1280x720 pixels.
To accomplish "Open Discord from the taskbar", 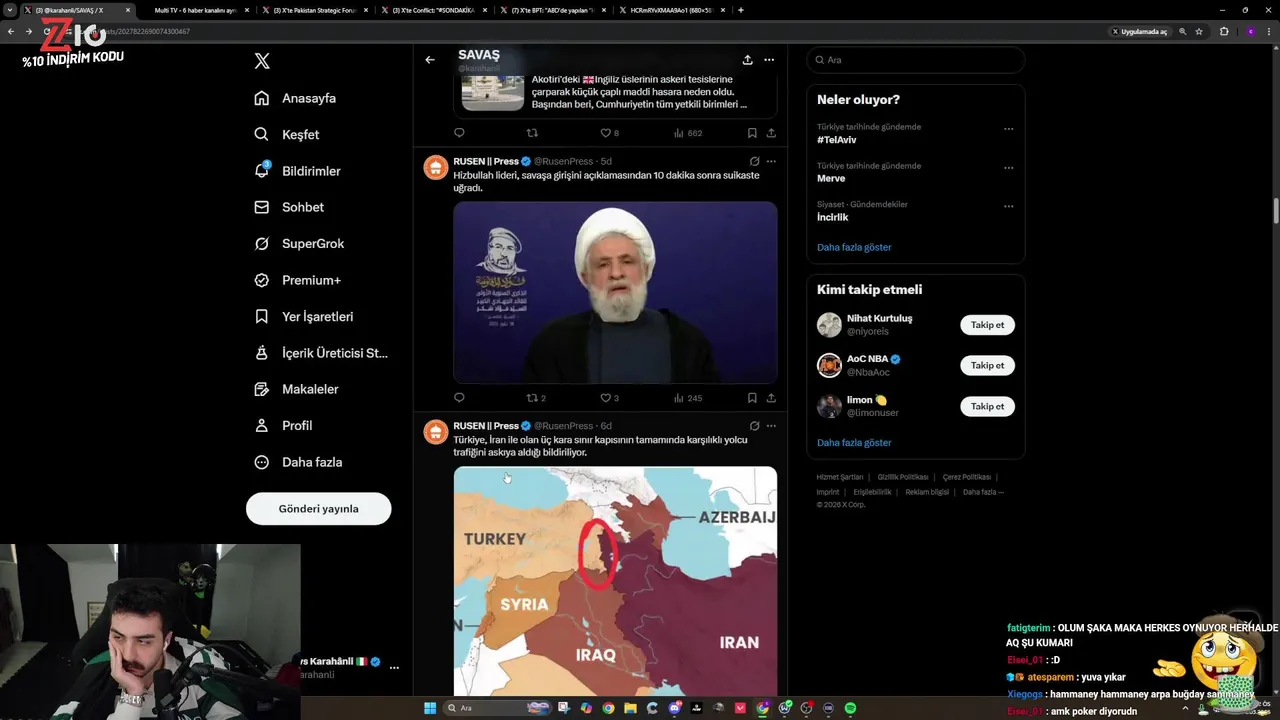I will 676,708.
